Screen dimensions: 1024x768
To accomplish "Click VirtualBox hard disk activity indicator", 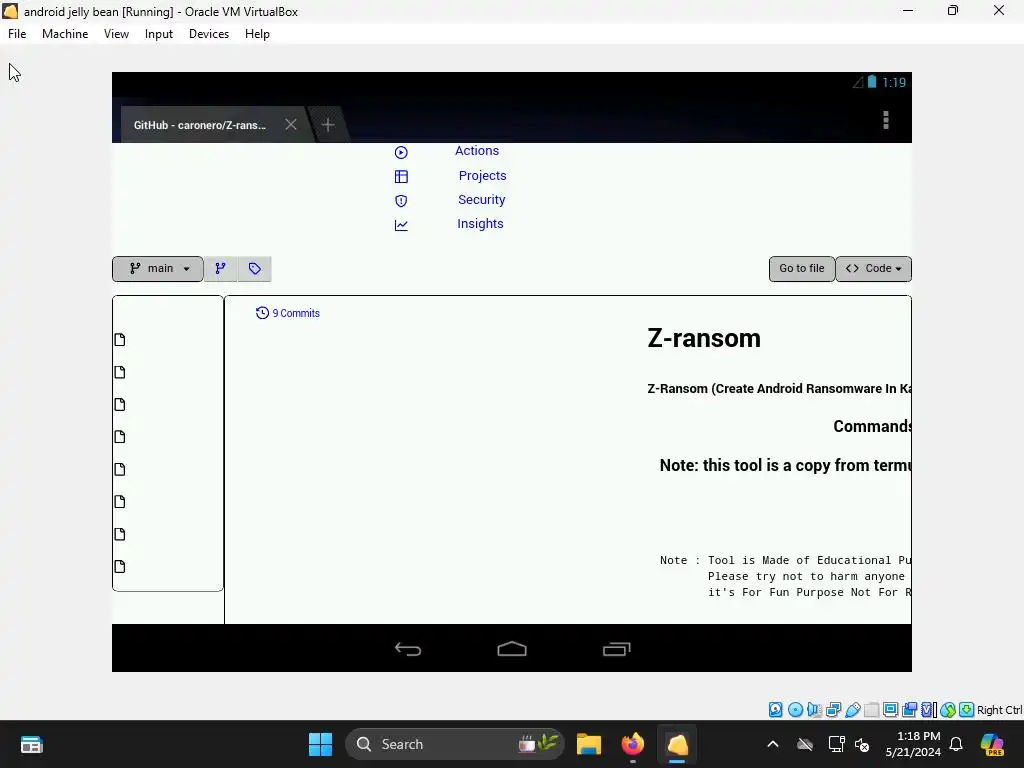I will coord(775,710).
